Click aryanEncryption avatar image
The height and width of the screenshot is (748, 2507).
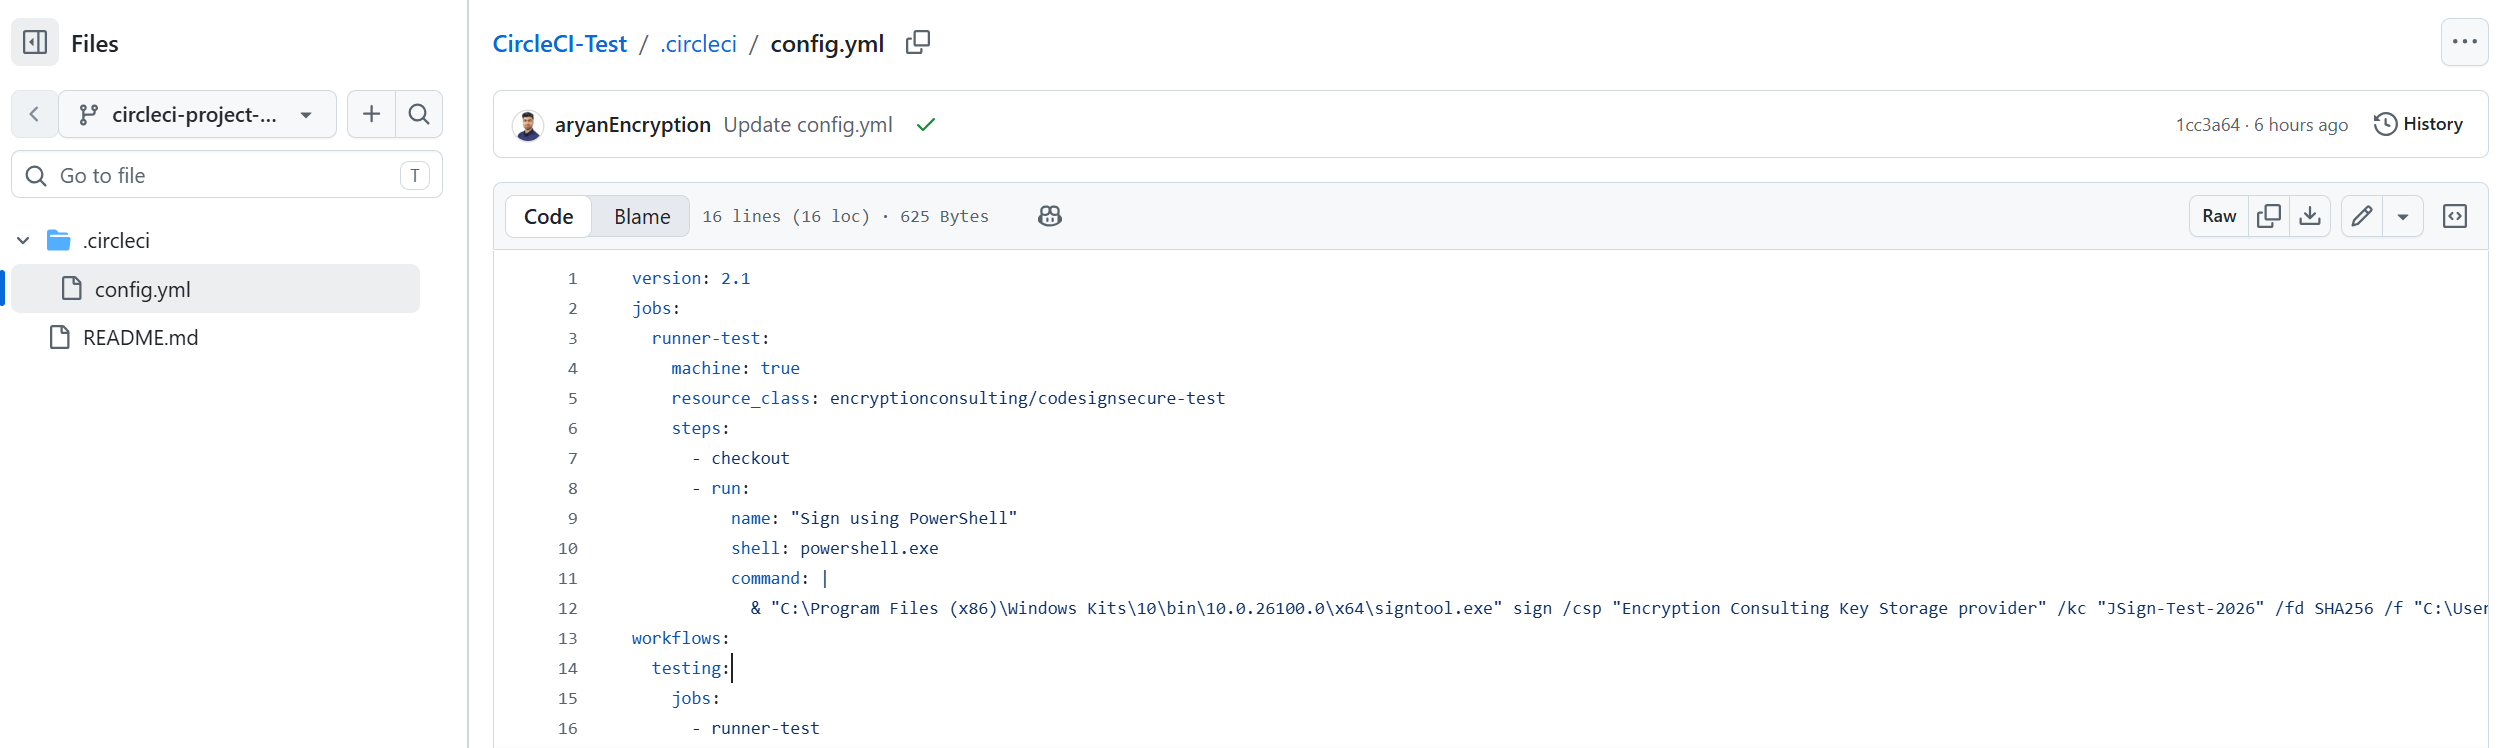528,125
